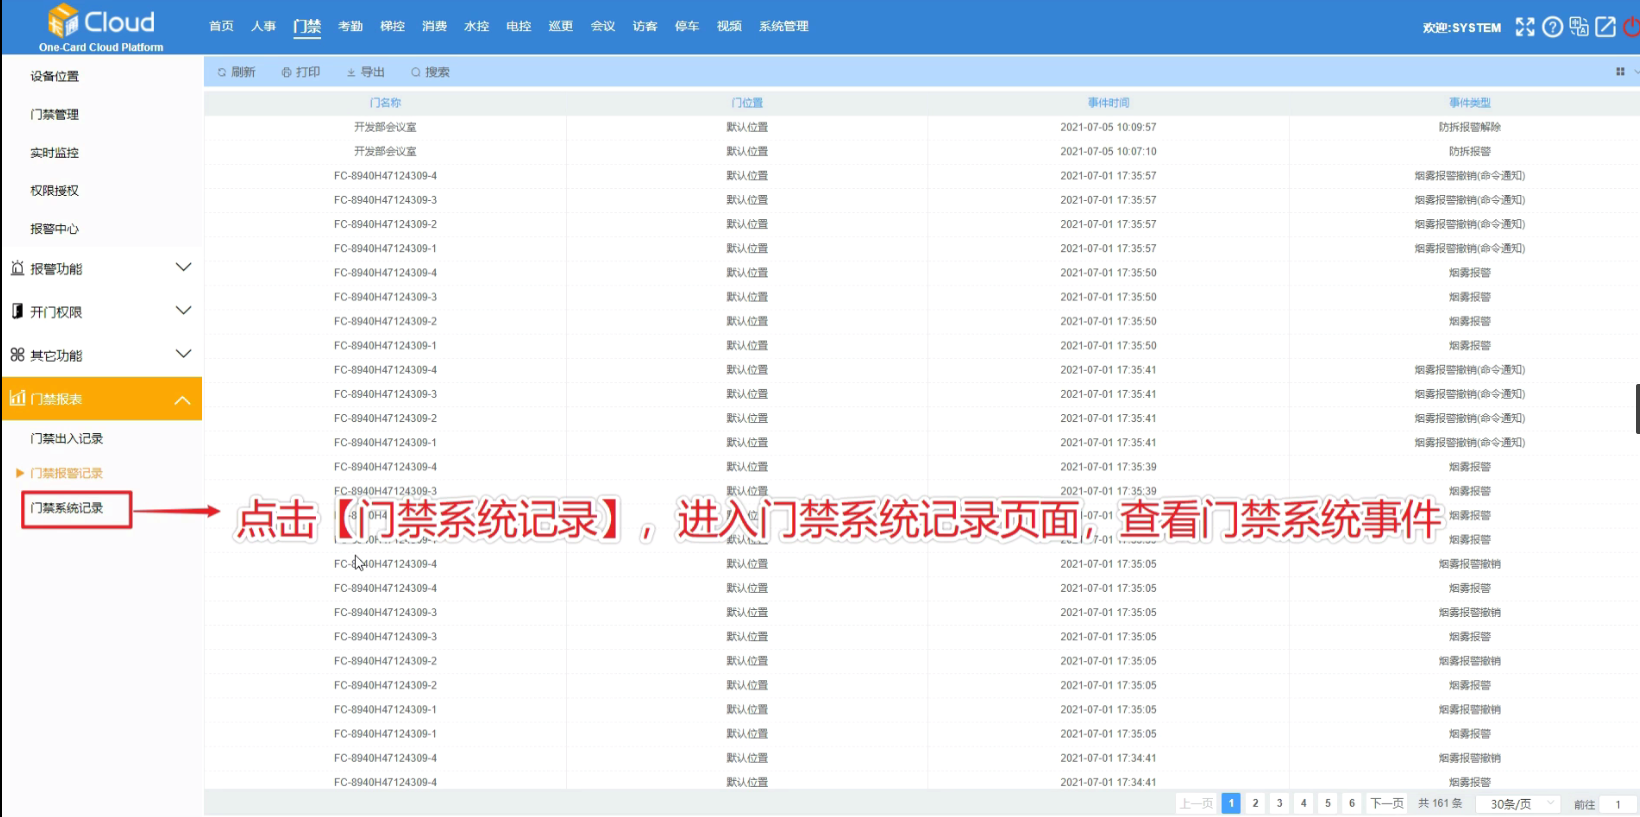Open the 30条/页 page size dropdown
1640x817 pixels.
(1518, 804)
